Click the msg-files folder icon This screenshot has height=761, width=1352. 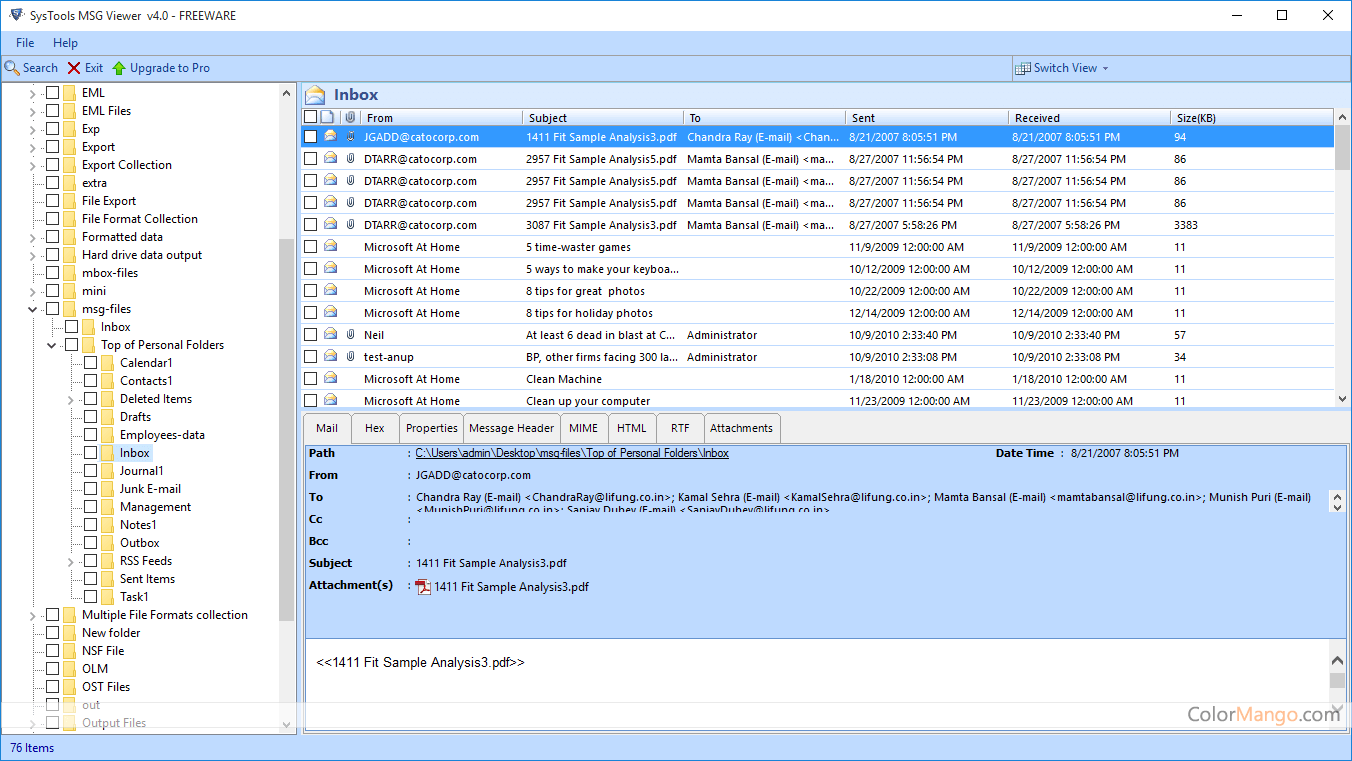[70, 309]
